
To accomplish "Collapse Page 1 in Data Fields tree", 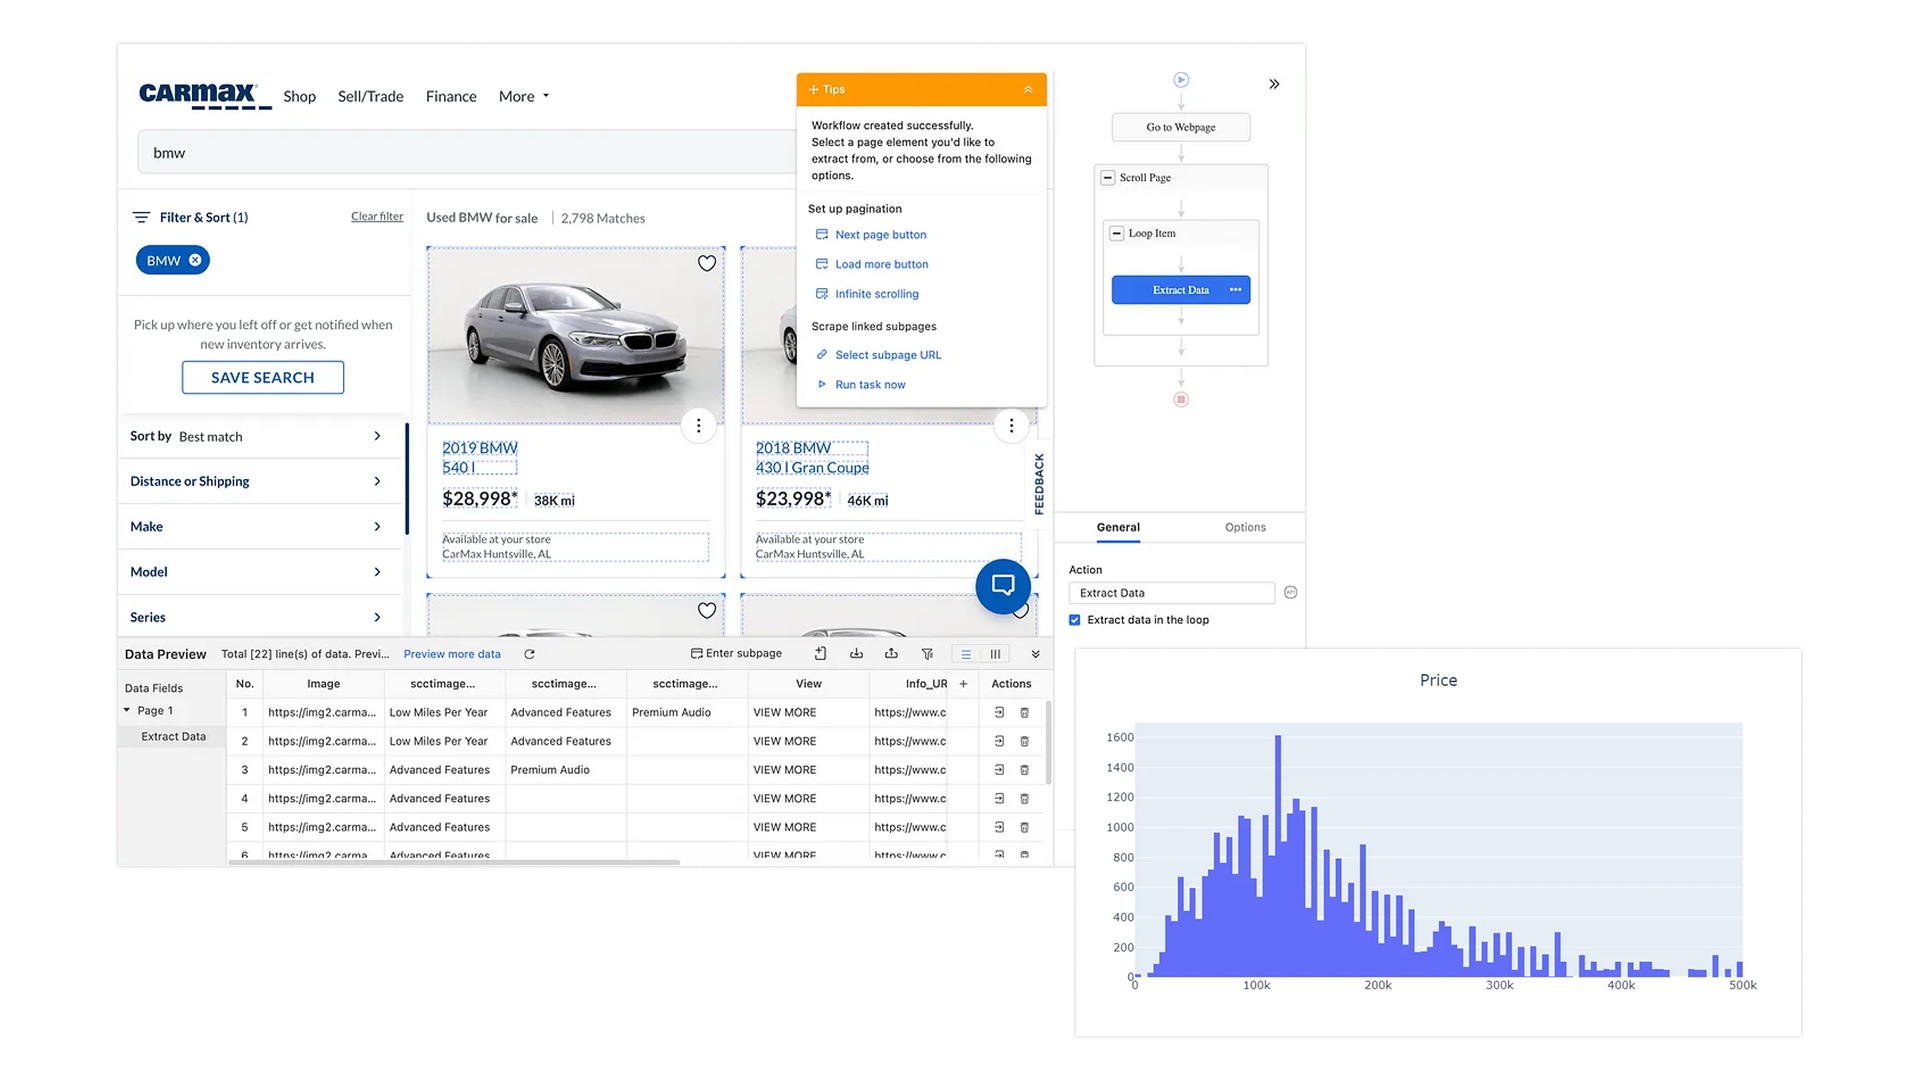I will pos(127,710).
